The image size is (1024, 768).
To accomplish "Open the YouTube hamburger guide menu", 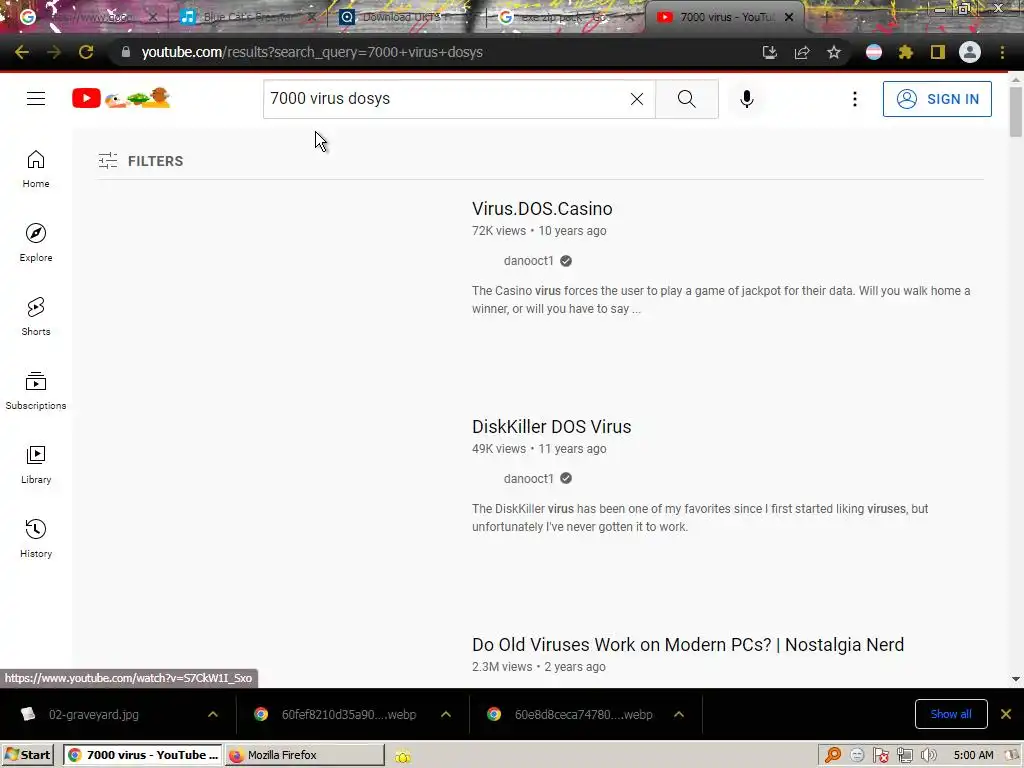I will (36, 99).
